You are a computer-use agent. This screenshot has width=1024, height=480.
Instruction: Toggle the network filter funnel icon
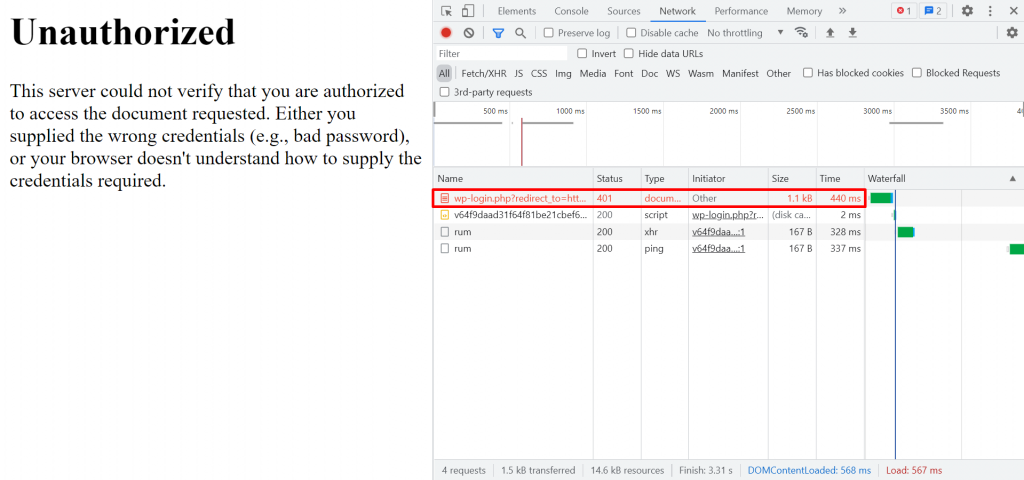click(498, 33)
